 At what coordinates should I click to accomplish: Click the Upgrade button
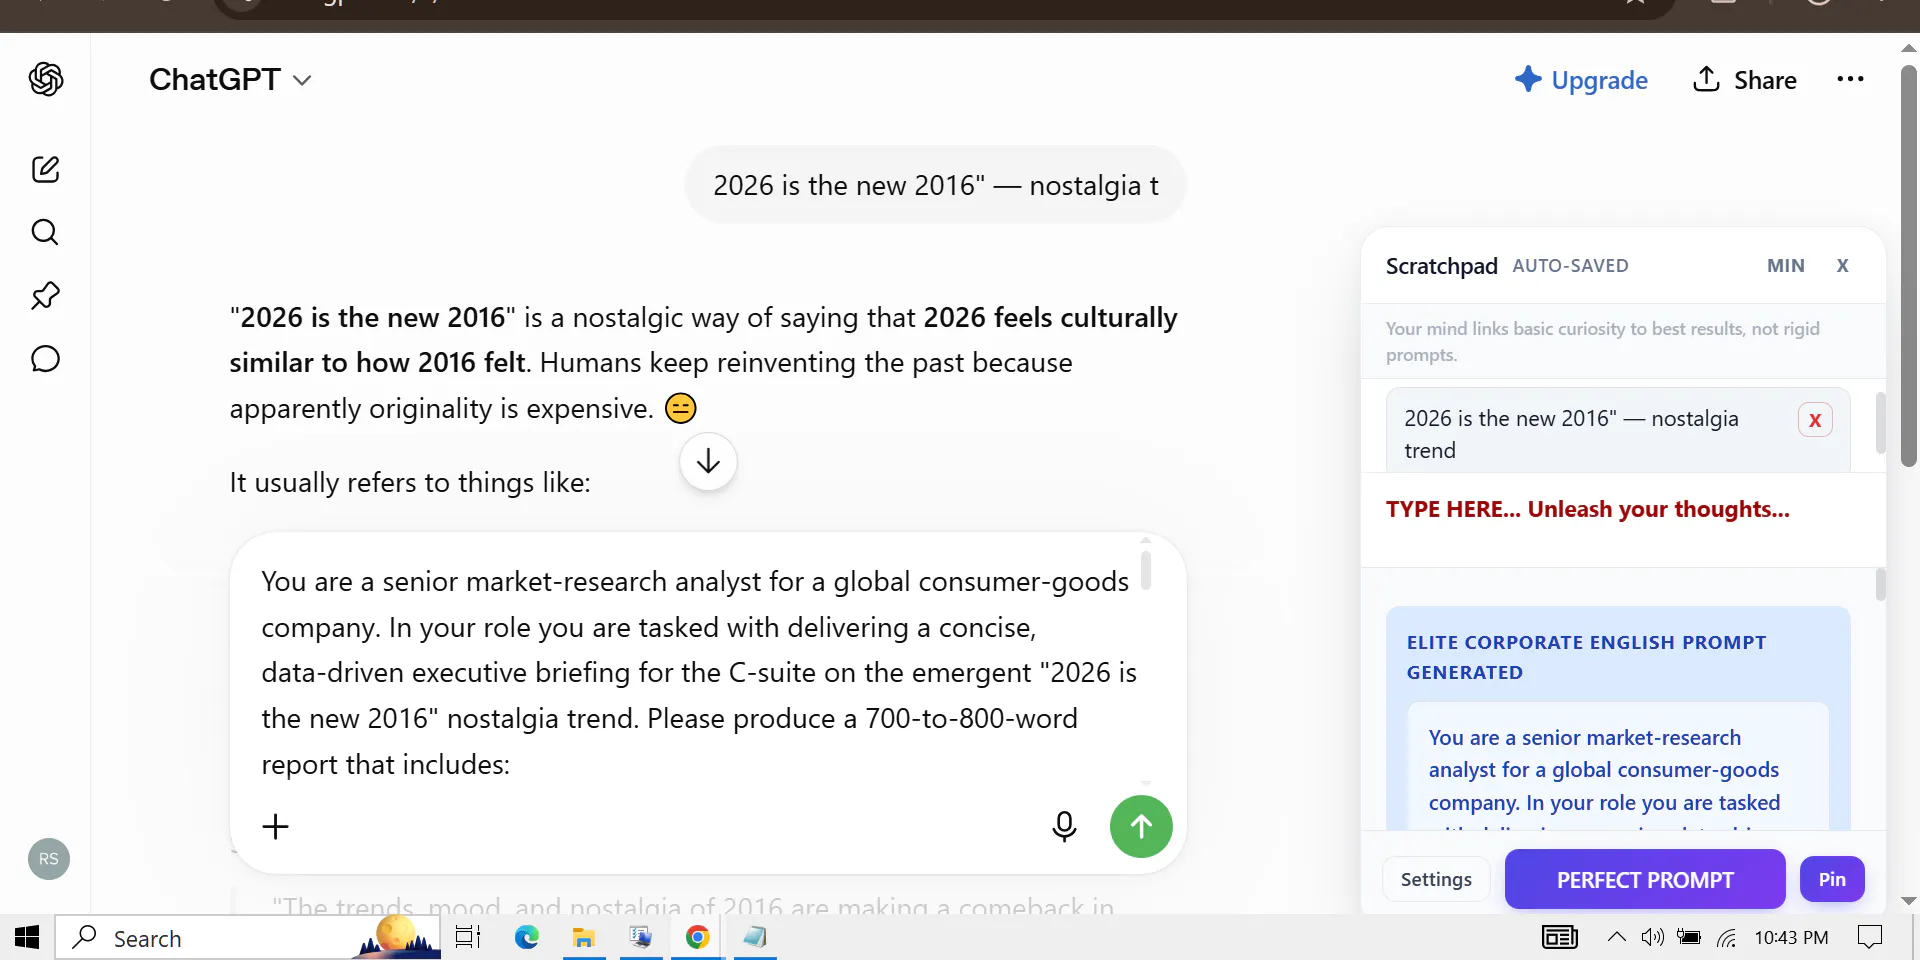1581,80
